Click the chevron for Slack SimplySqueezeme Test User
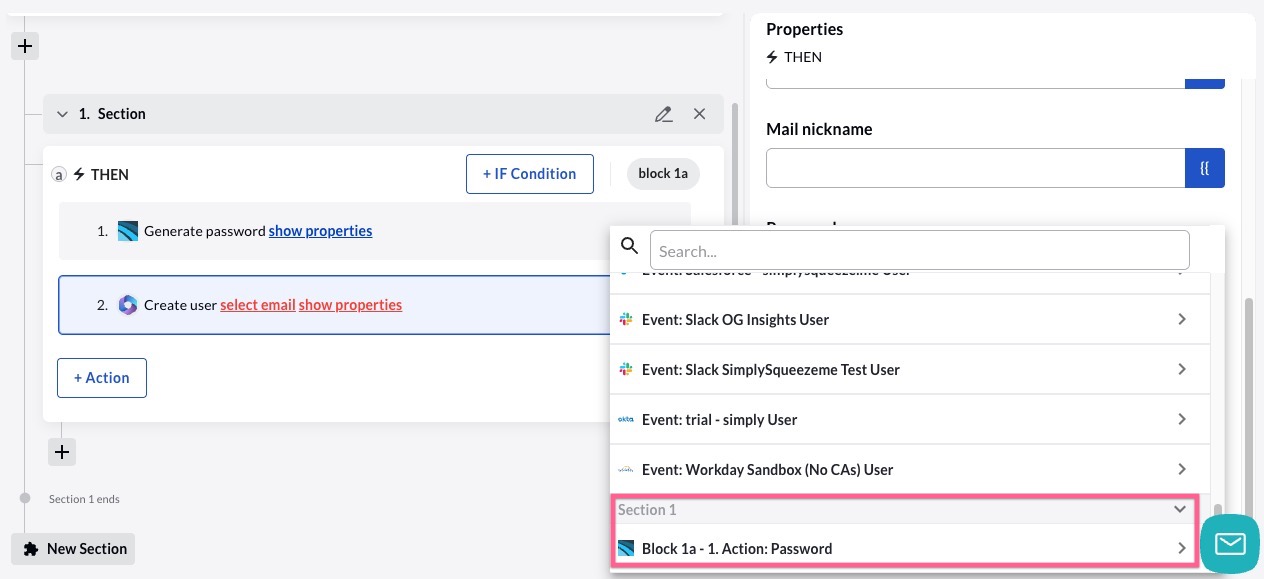This screenshot has height=579, width=1264. point(1182,370)
